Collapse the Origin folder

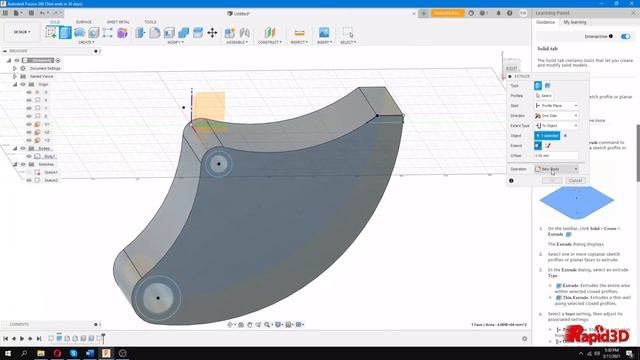coord(15,84)
